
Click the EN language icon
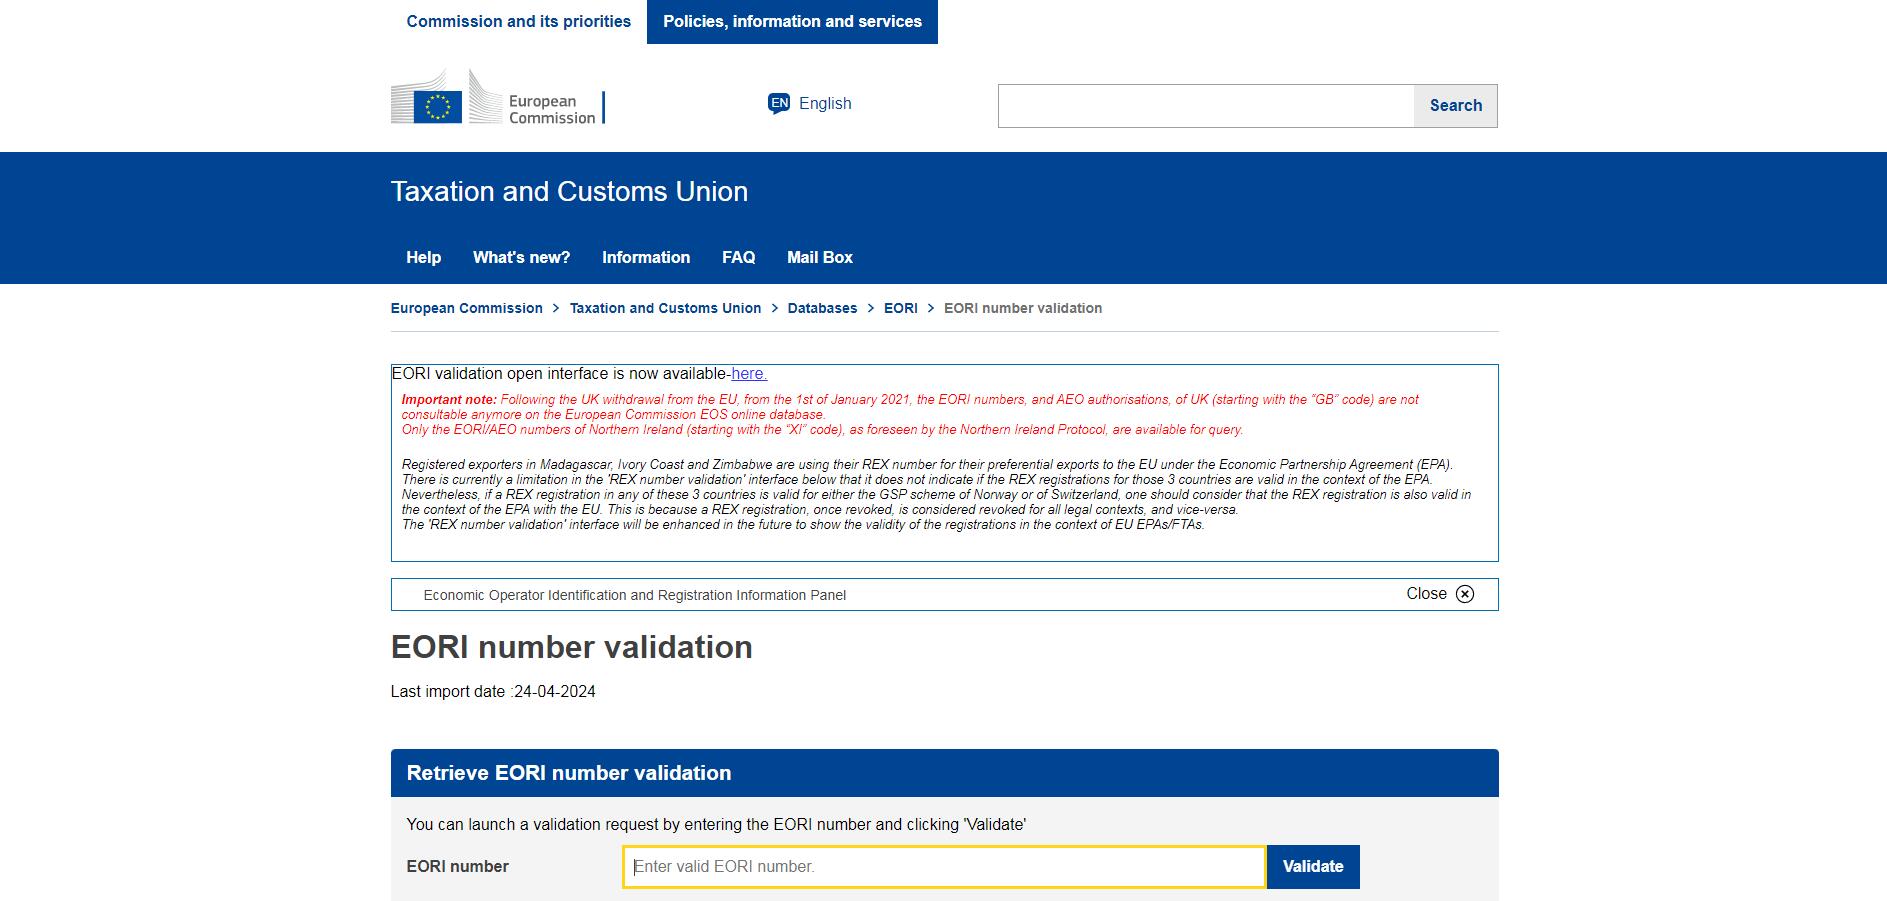tap(779, 103)
